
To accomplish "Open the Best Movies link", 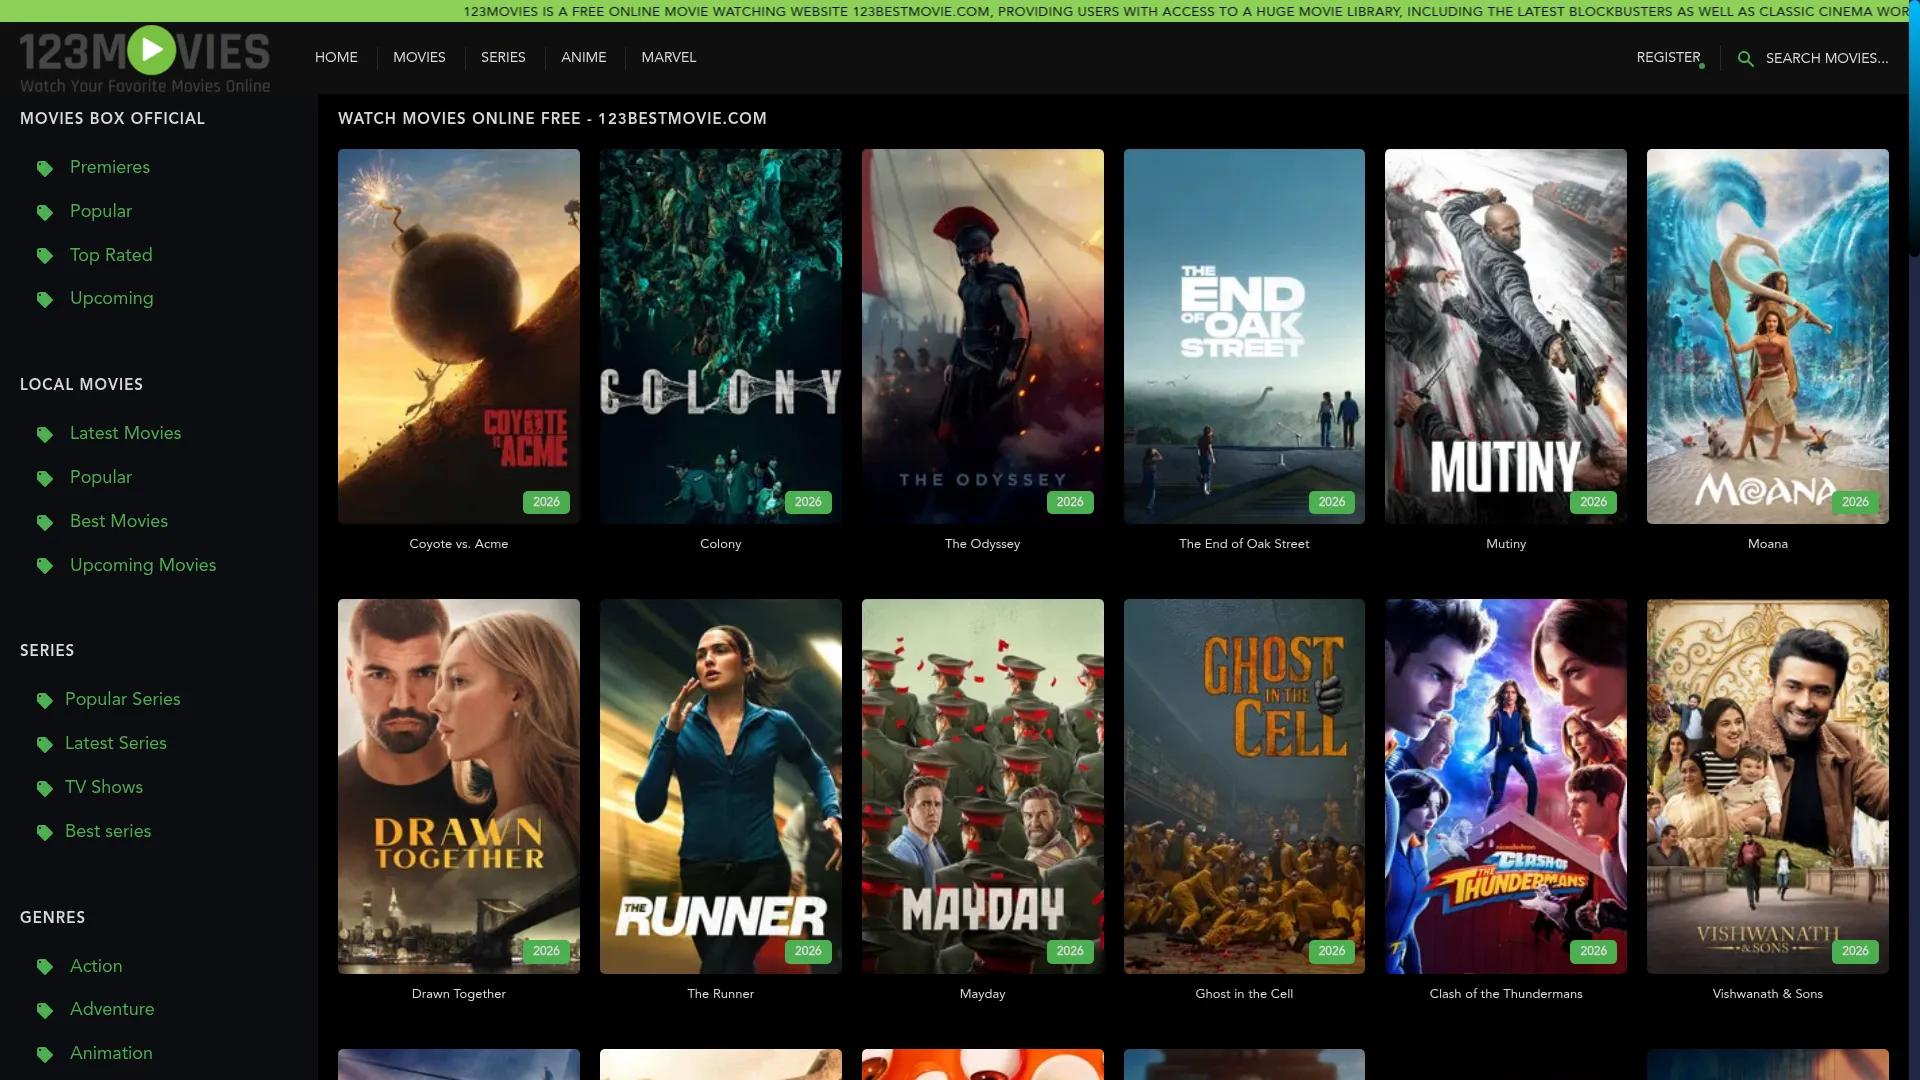I will pyautogui.click(x=119, y=521).
